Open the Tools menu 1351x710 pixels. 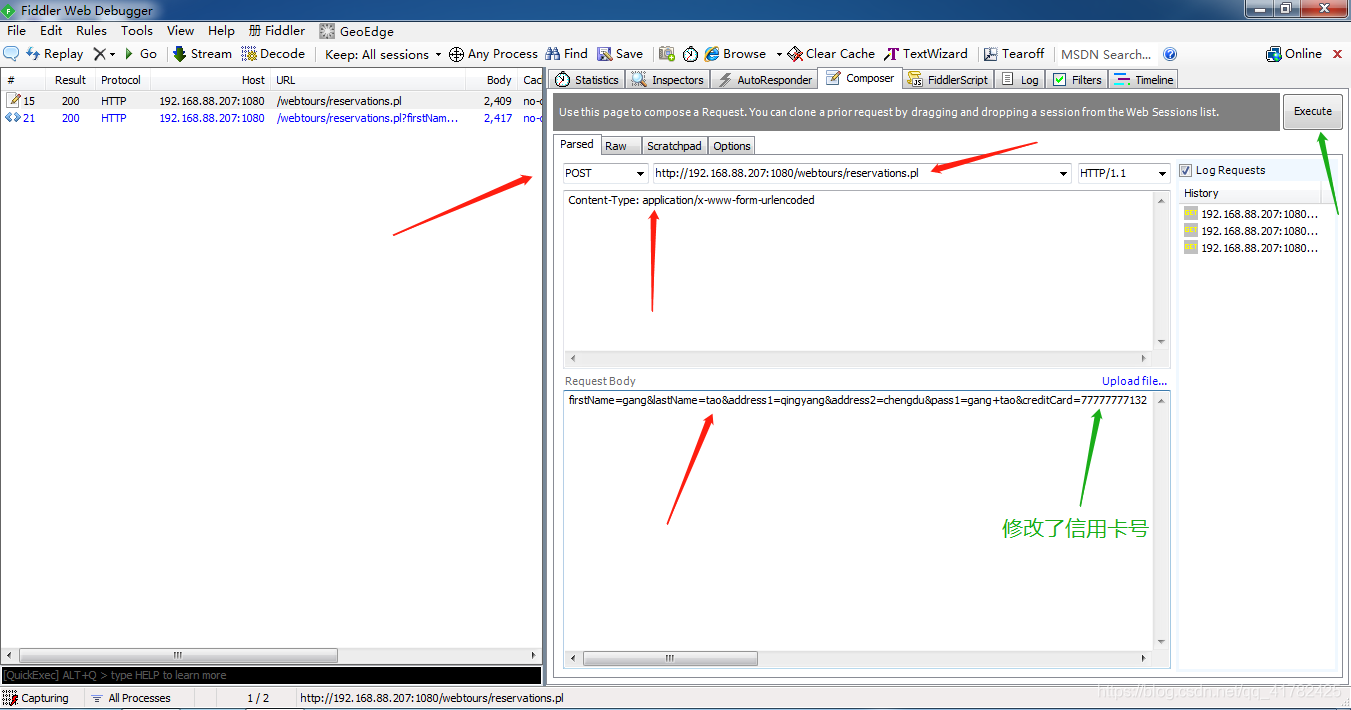[137, 31]
